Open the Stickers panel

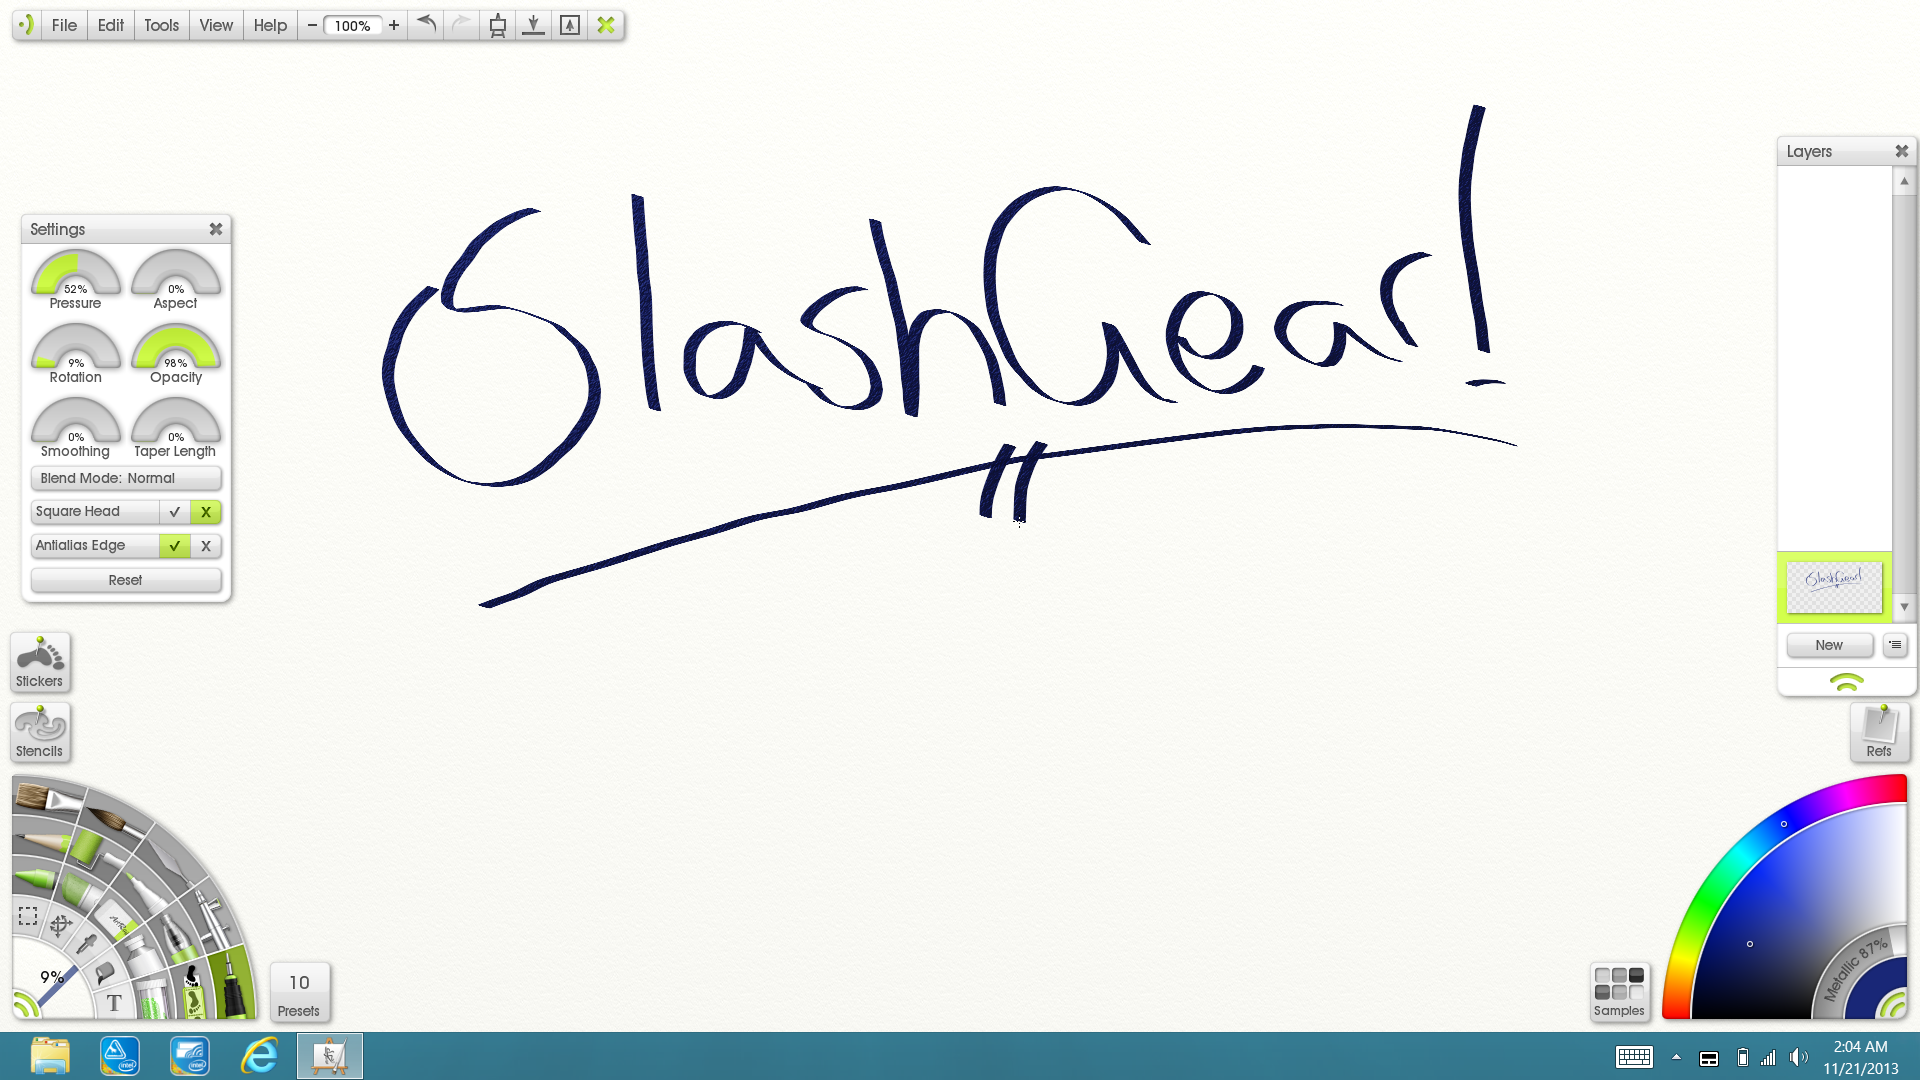40,662
